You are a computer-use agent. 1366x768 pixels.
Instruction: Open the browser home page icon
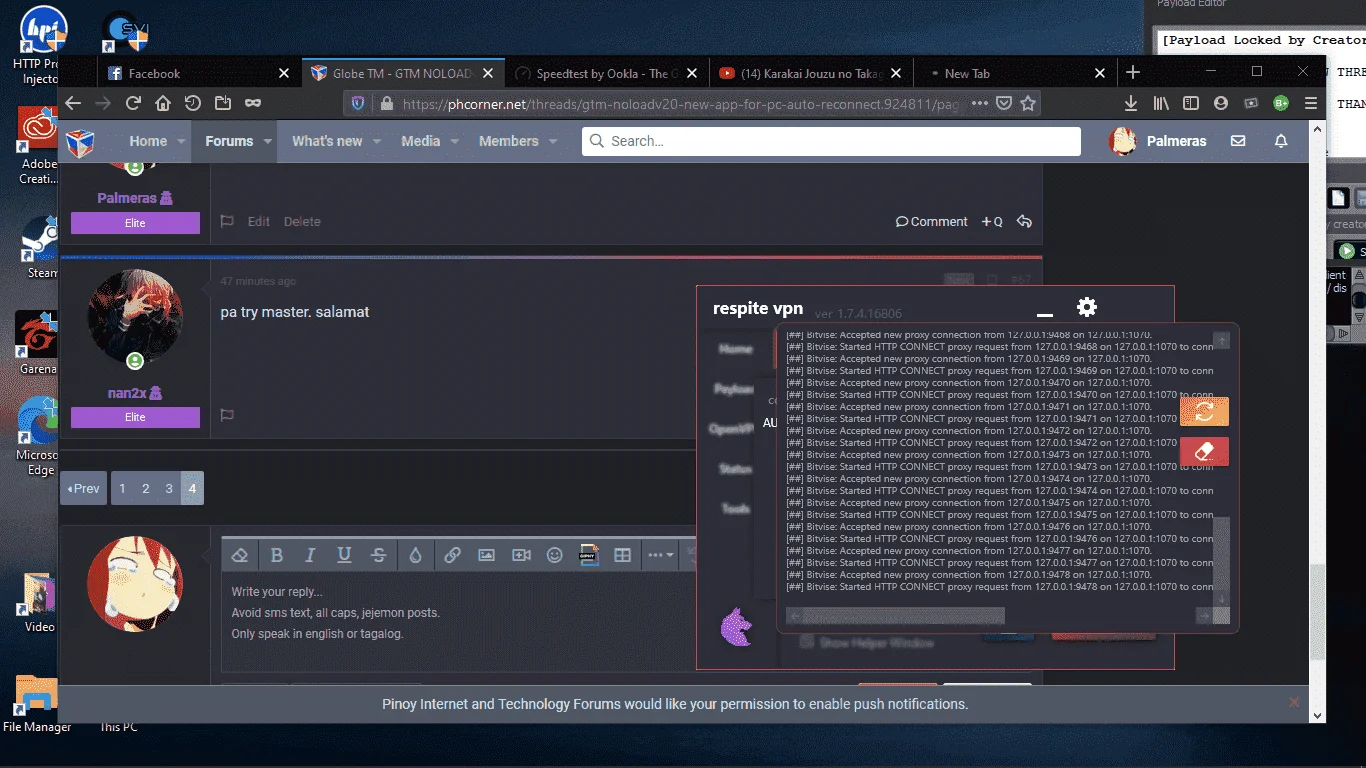click(162, 103)
